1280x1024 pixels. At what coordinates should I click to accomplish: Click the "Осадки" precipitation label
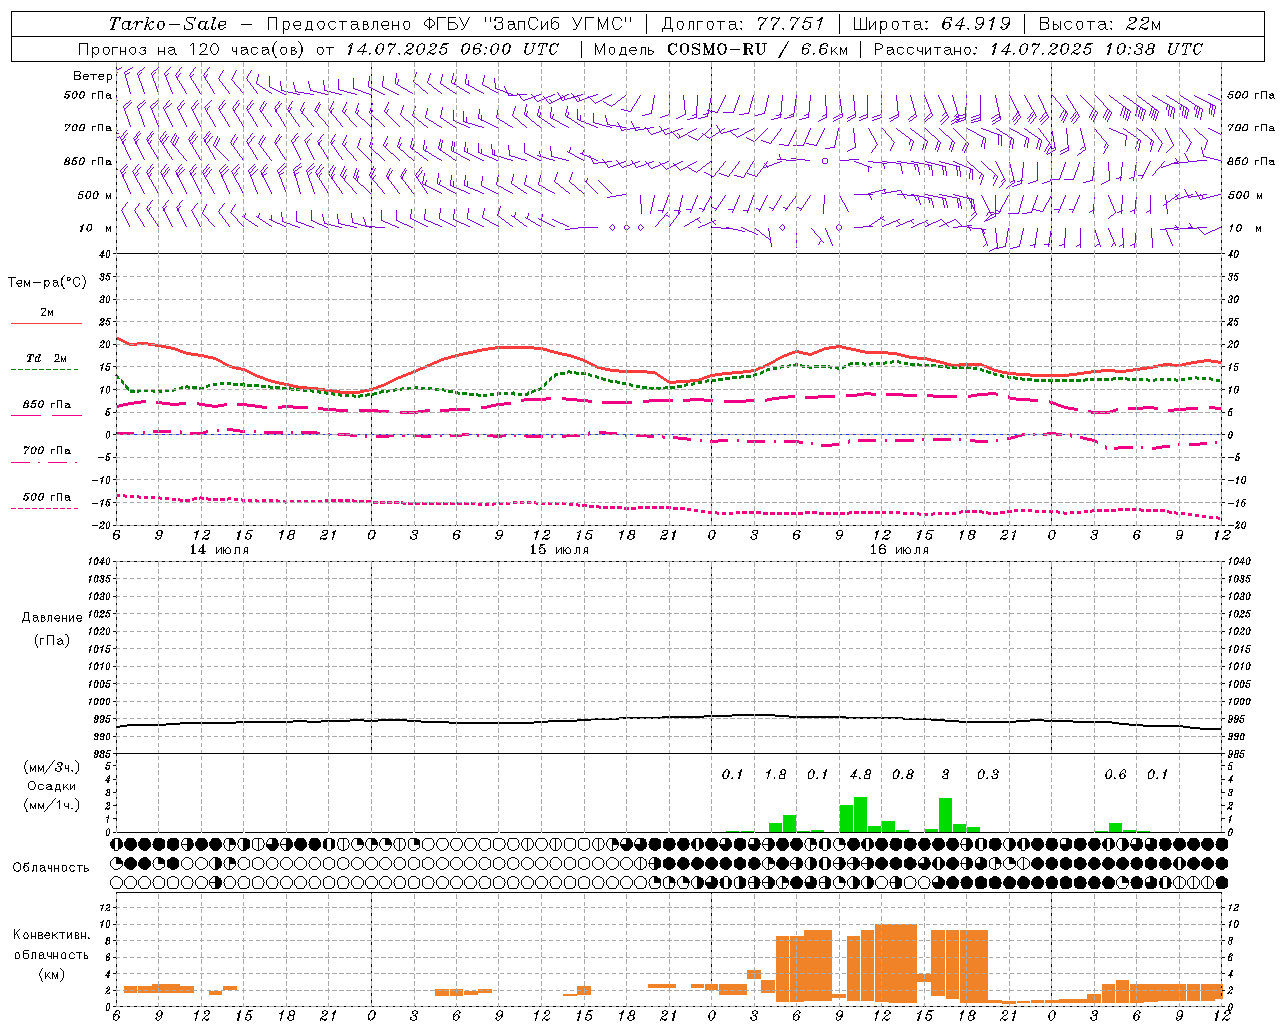coord(51,786)
